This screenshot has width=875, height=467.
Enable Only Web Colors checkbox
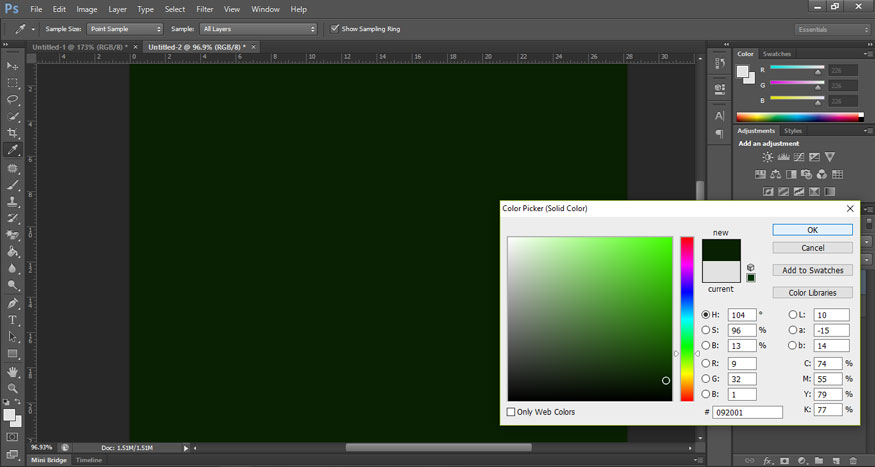pyautogui.click(x=512, y=412)
